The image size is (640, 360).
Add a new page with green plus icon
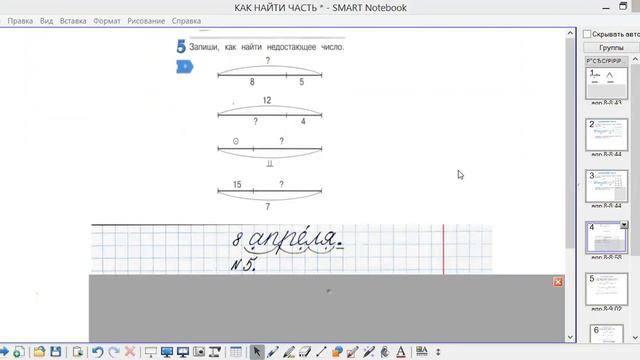(x=19, y=351)
